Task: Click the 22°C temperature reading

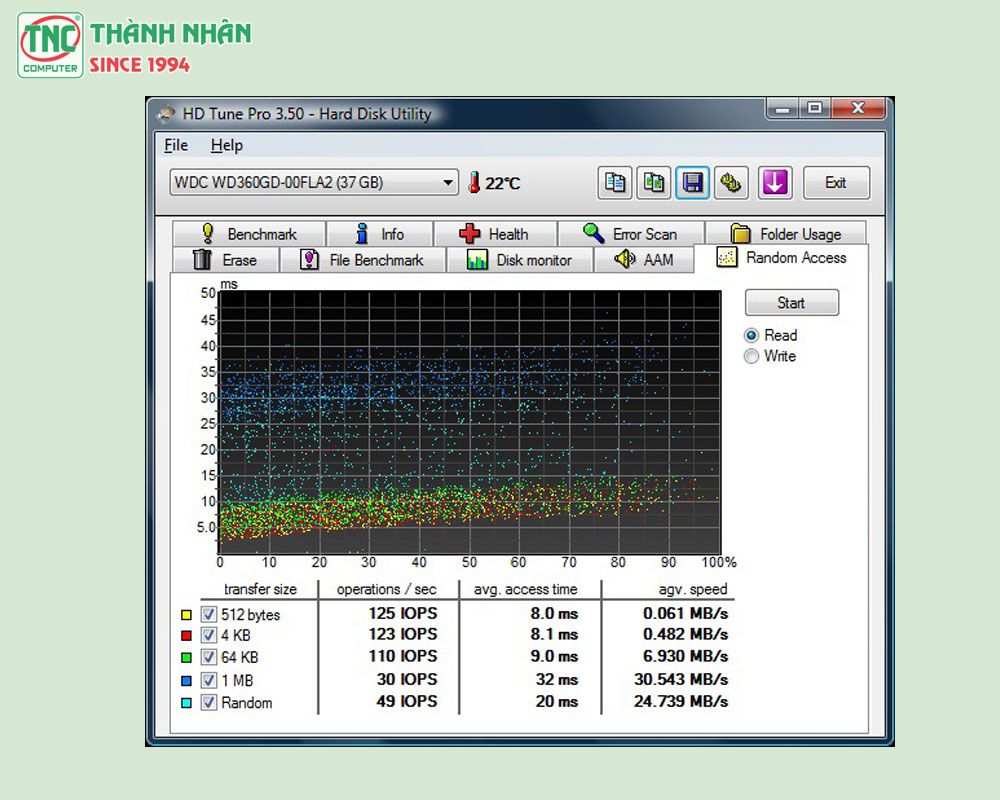Action: click(503, 184)
